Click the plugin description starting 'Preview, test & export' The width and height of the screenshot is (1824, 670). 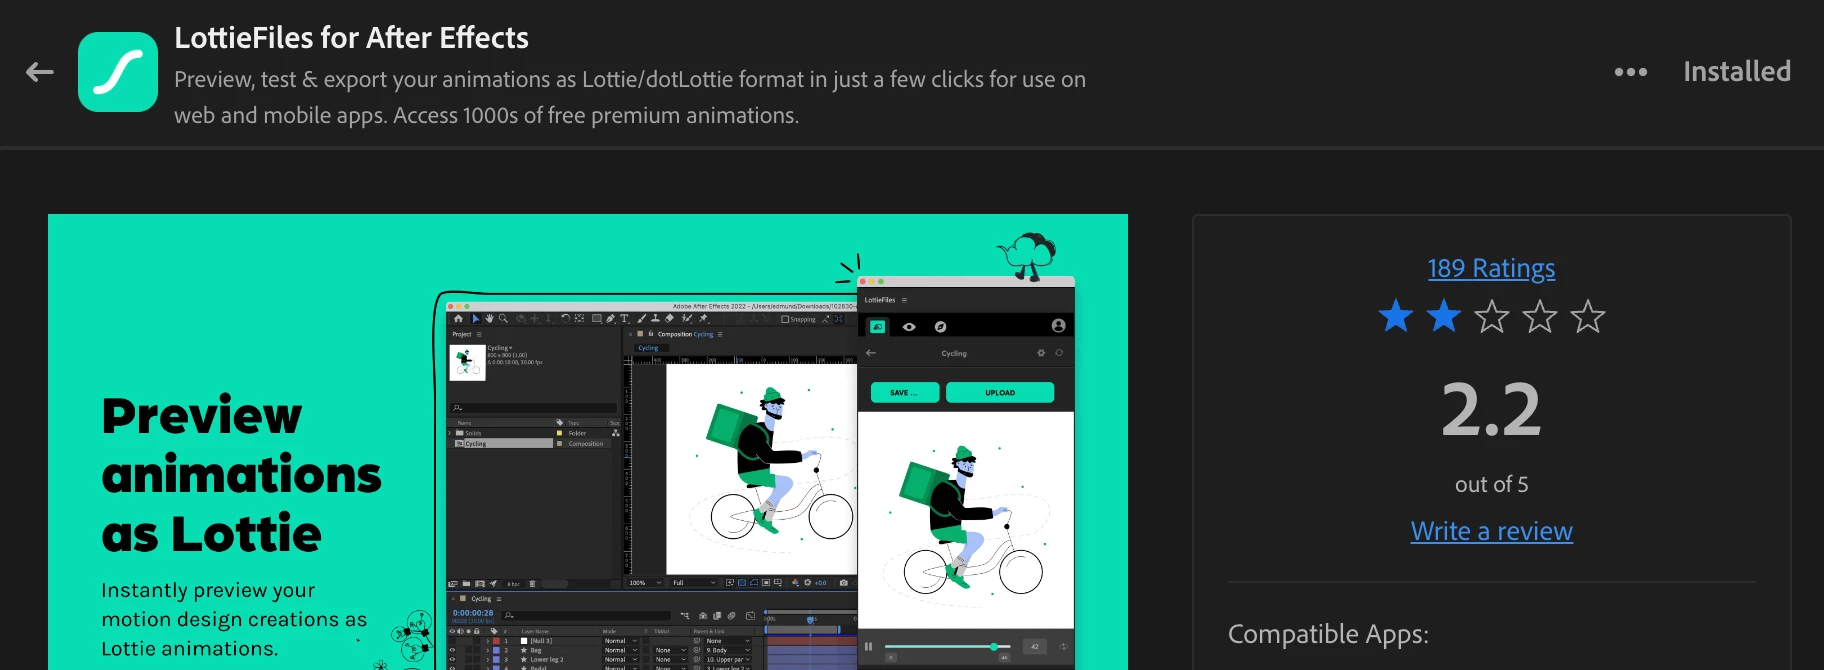click(x=630, y=97)
